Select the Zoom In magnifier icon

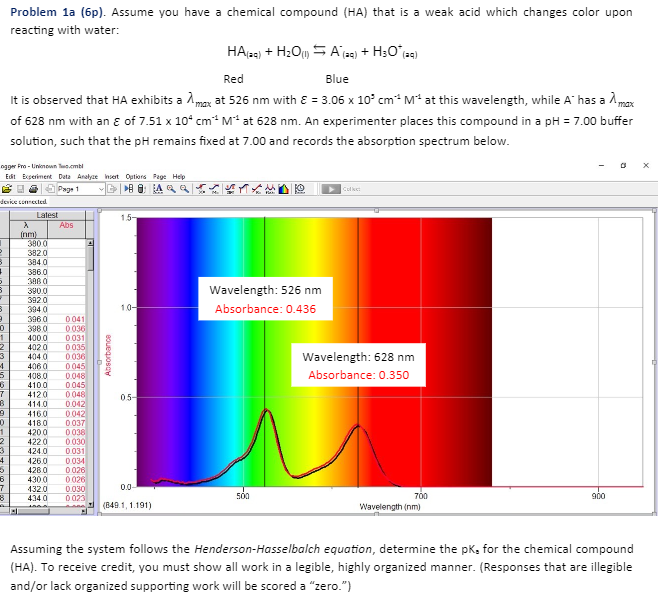click(171, 189)
